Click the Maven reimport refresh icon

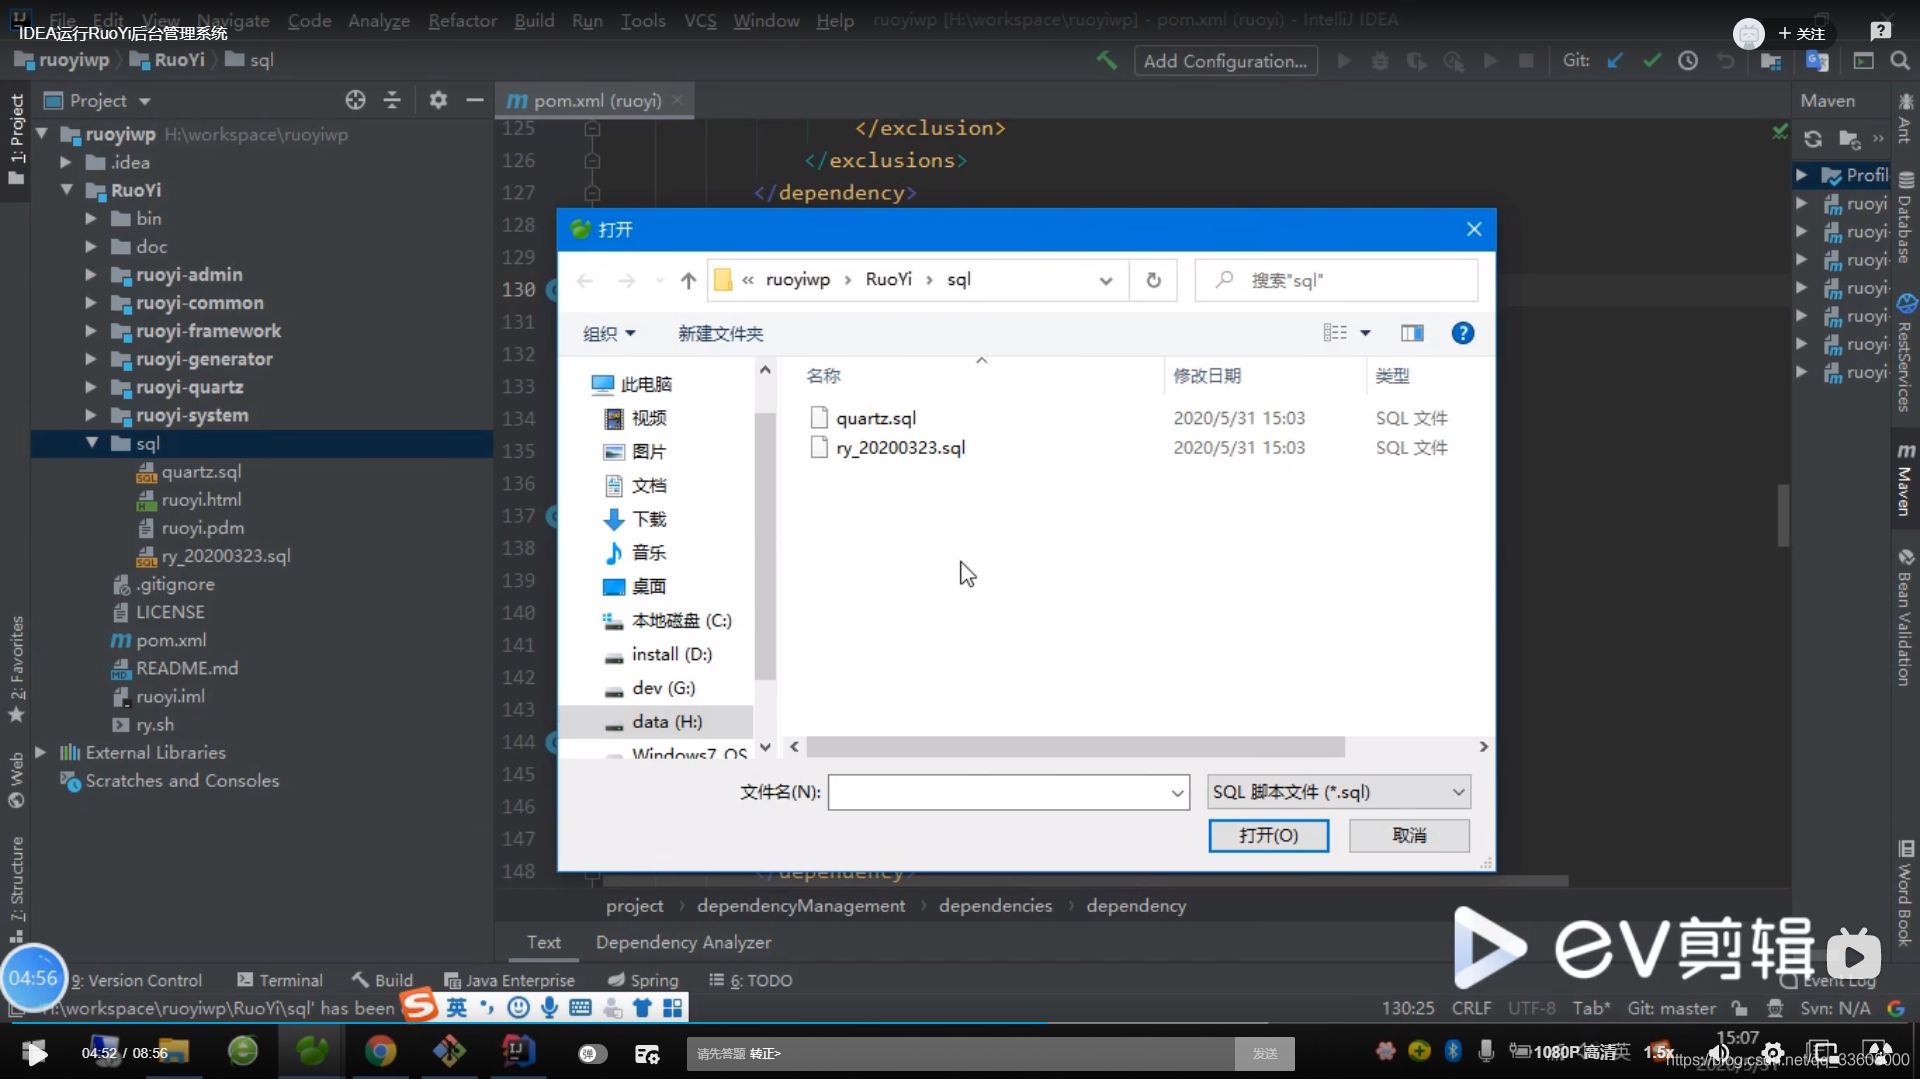pos(1812,139)
